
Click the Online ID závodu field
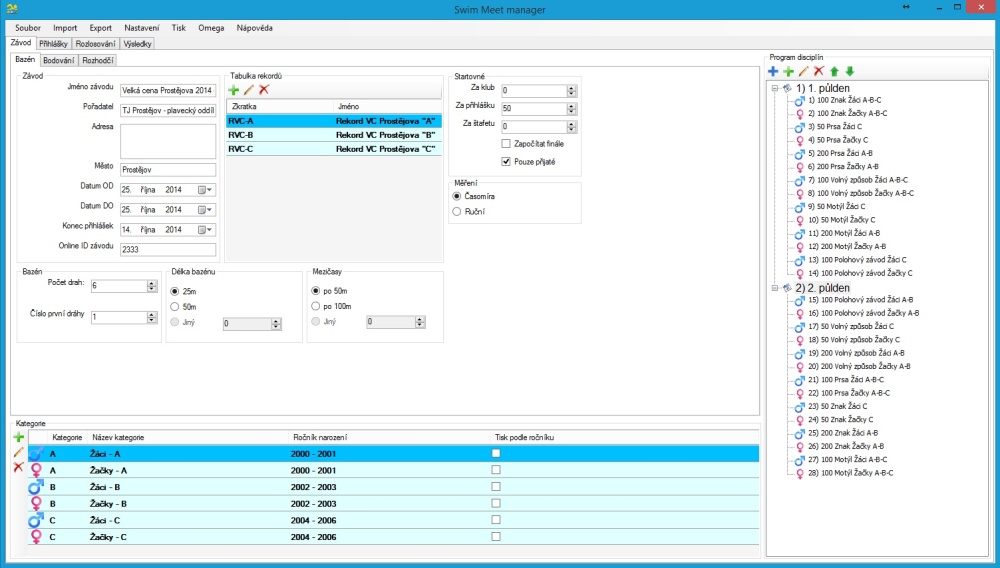pyautogui.click(x=168, y=249)
